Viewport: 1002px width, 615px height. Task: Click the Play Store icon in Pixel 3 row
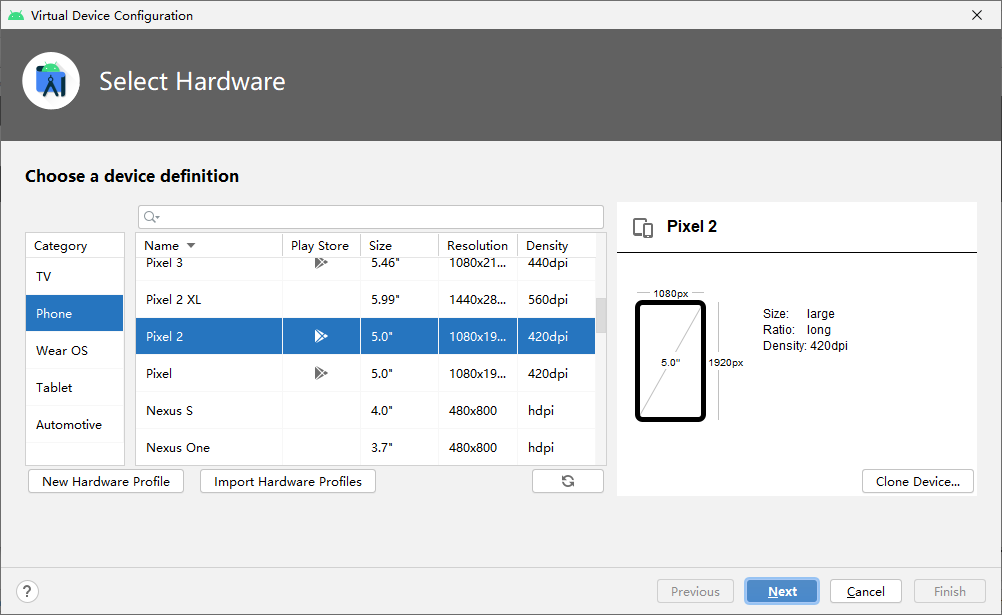tap(321, 263)
